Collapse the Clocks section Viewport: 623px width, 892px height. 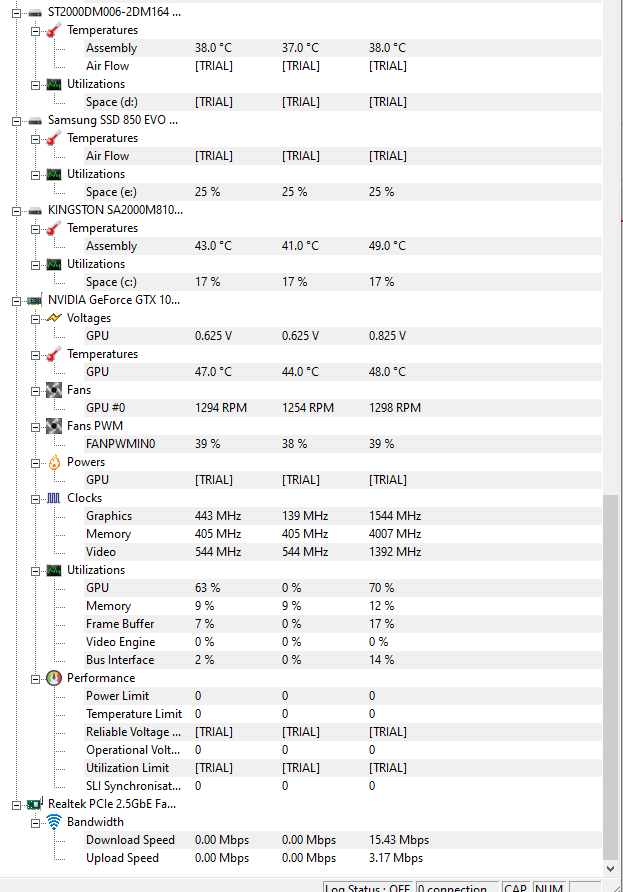[36, 498]
